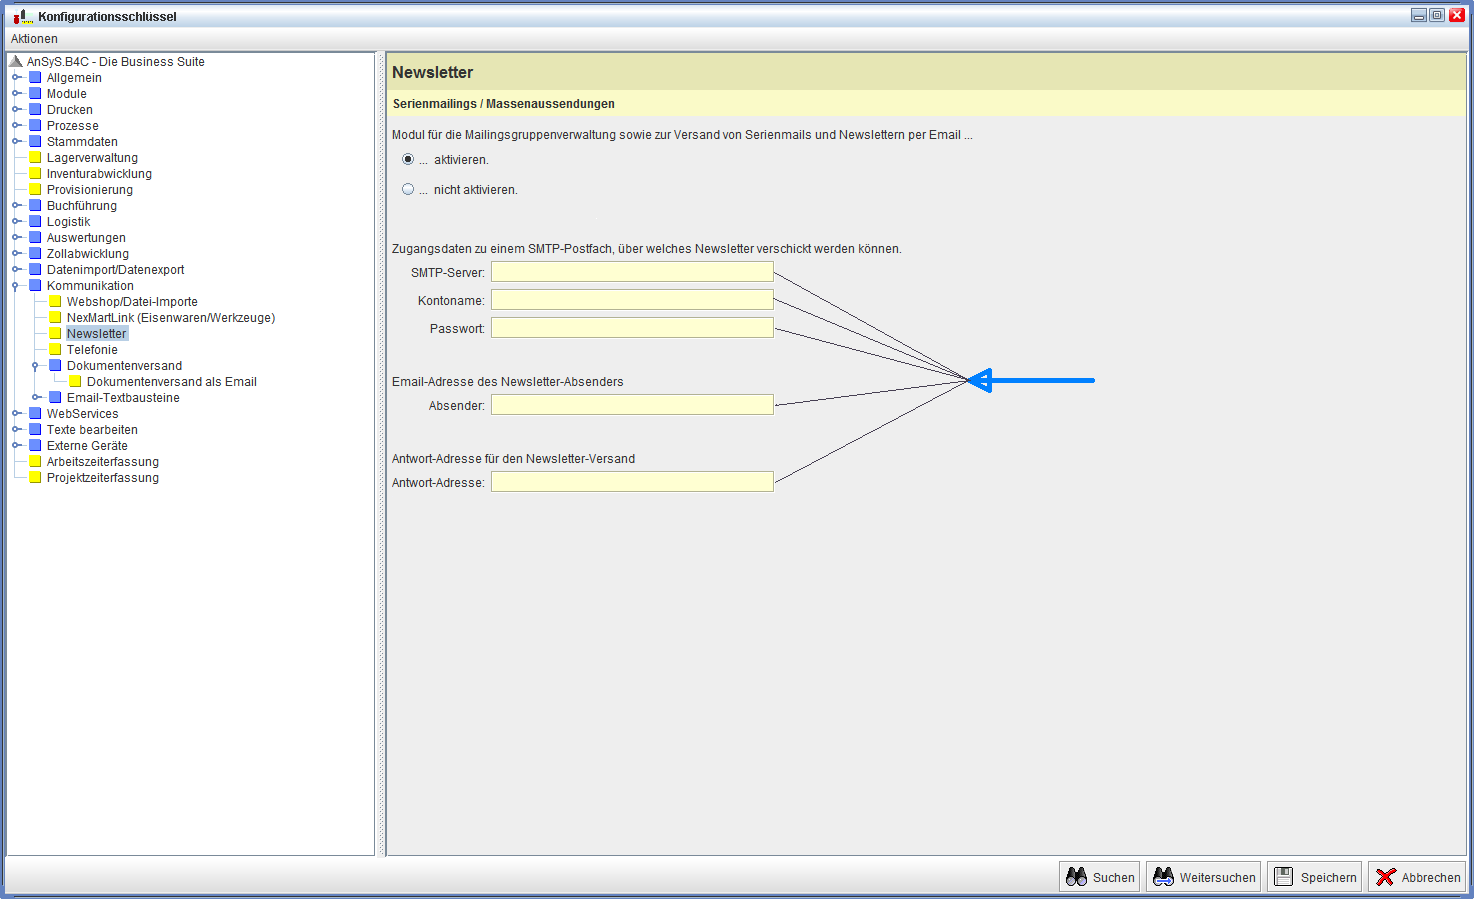
Task: Click into the SMTP-Server input field
Action: click(632, 272)
